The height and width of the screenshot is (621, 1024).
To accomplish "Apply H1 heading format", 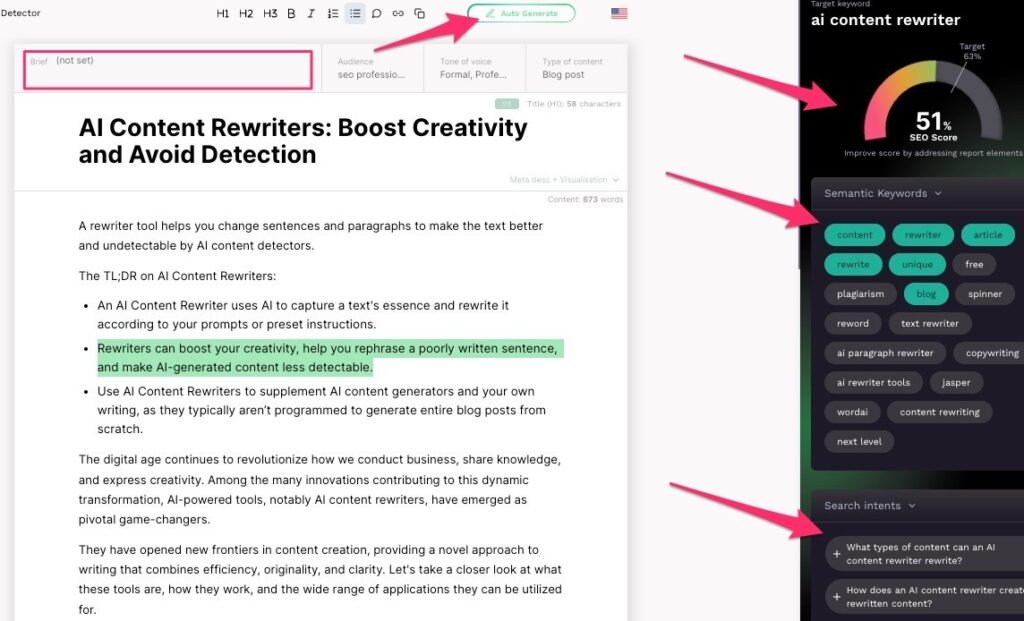I will tap(223, 14).
